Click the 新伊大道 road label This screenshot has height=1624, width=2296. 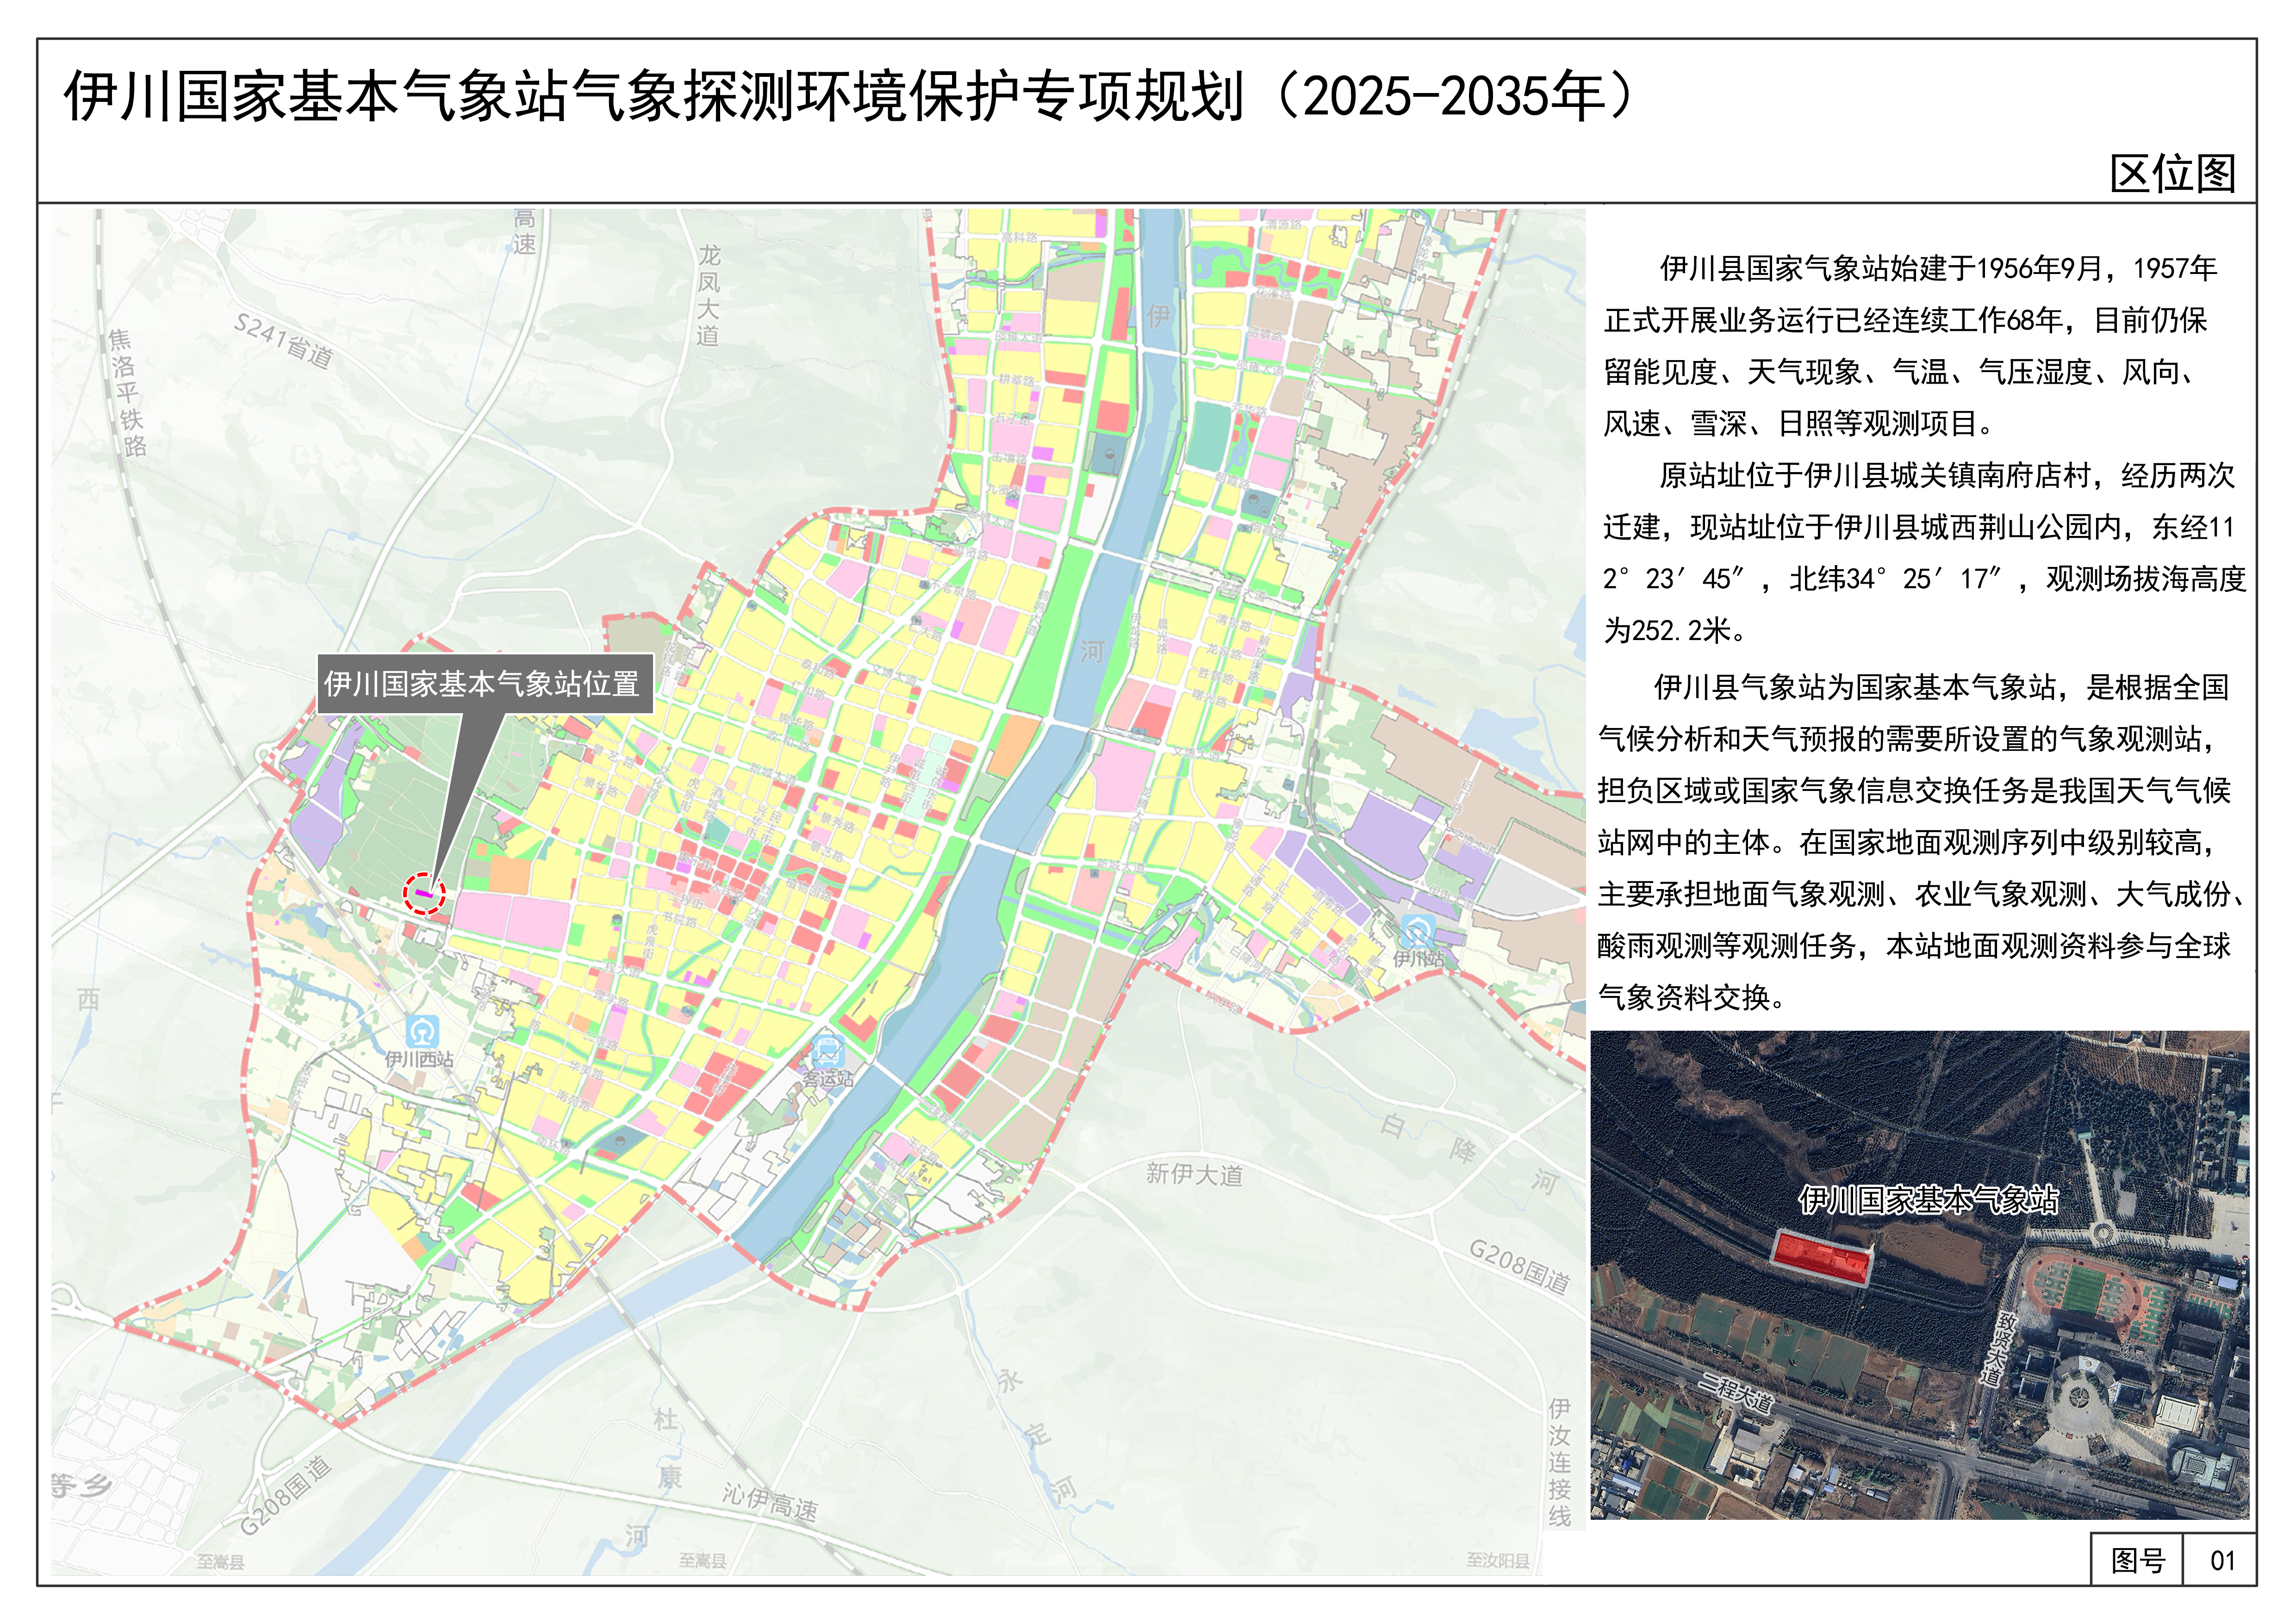[1194, 1173]
